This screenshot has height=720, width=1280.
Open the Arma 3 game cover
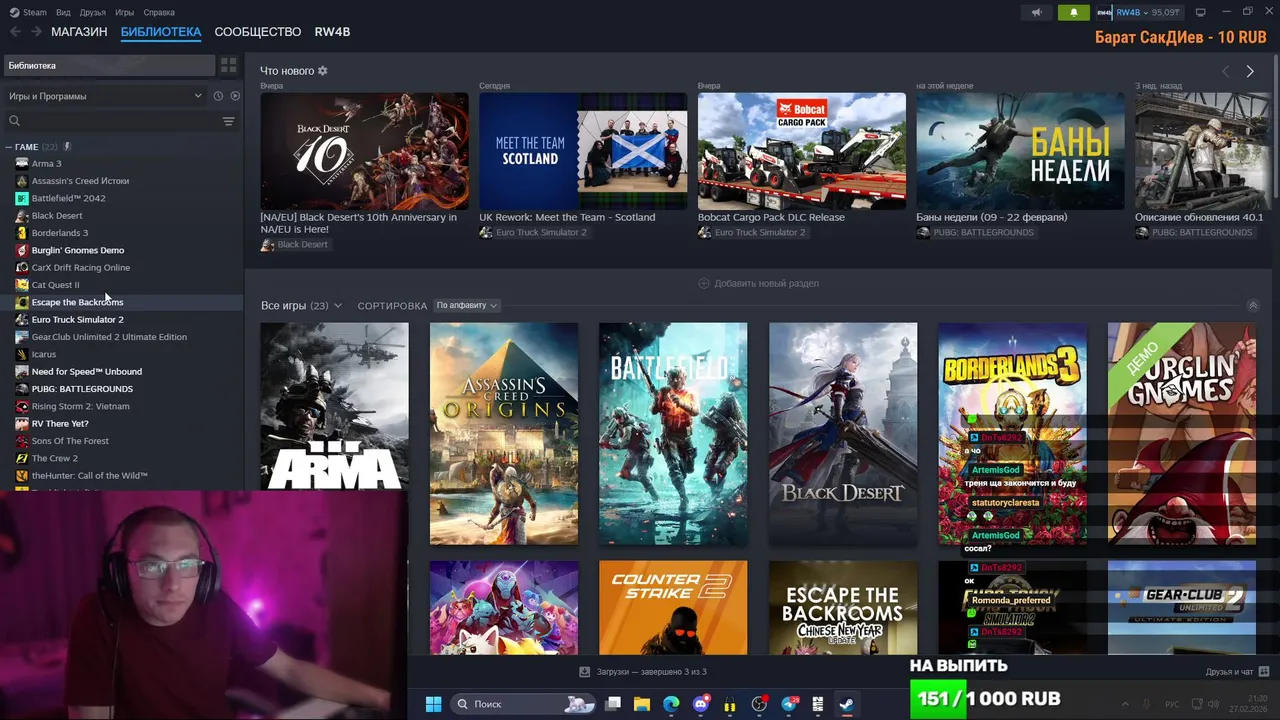click(x=334, y=406)
